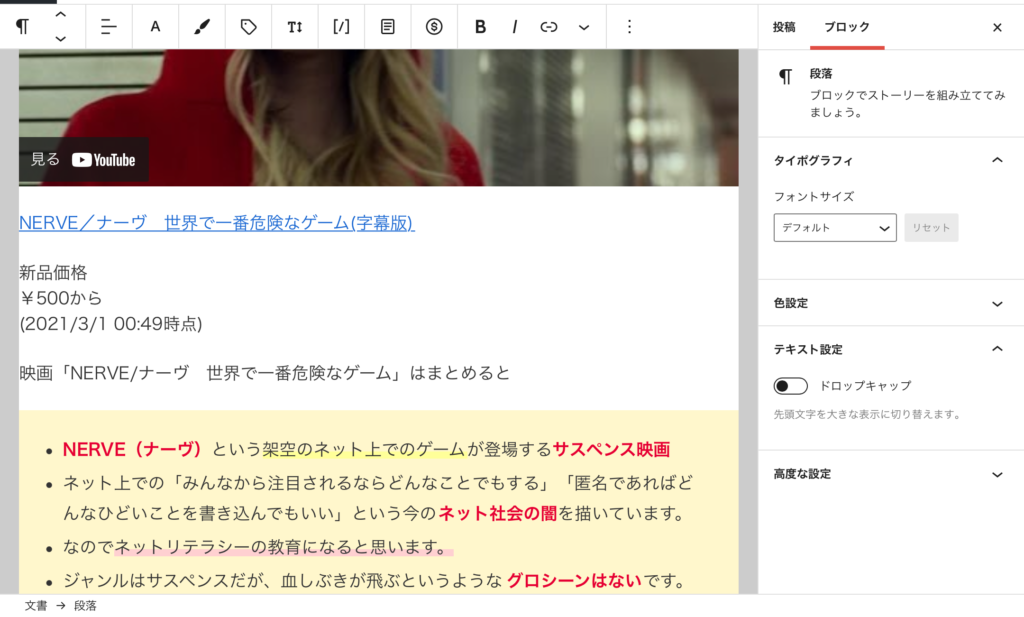Select the brush style tool
The width and height of the screenshot is (1024, 617).
point(202,27)
